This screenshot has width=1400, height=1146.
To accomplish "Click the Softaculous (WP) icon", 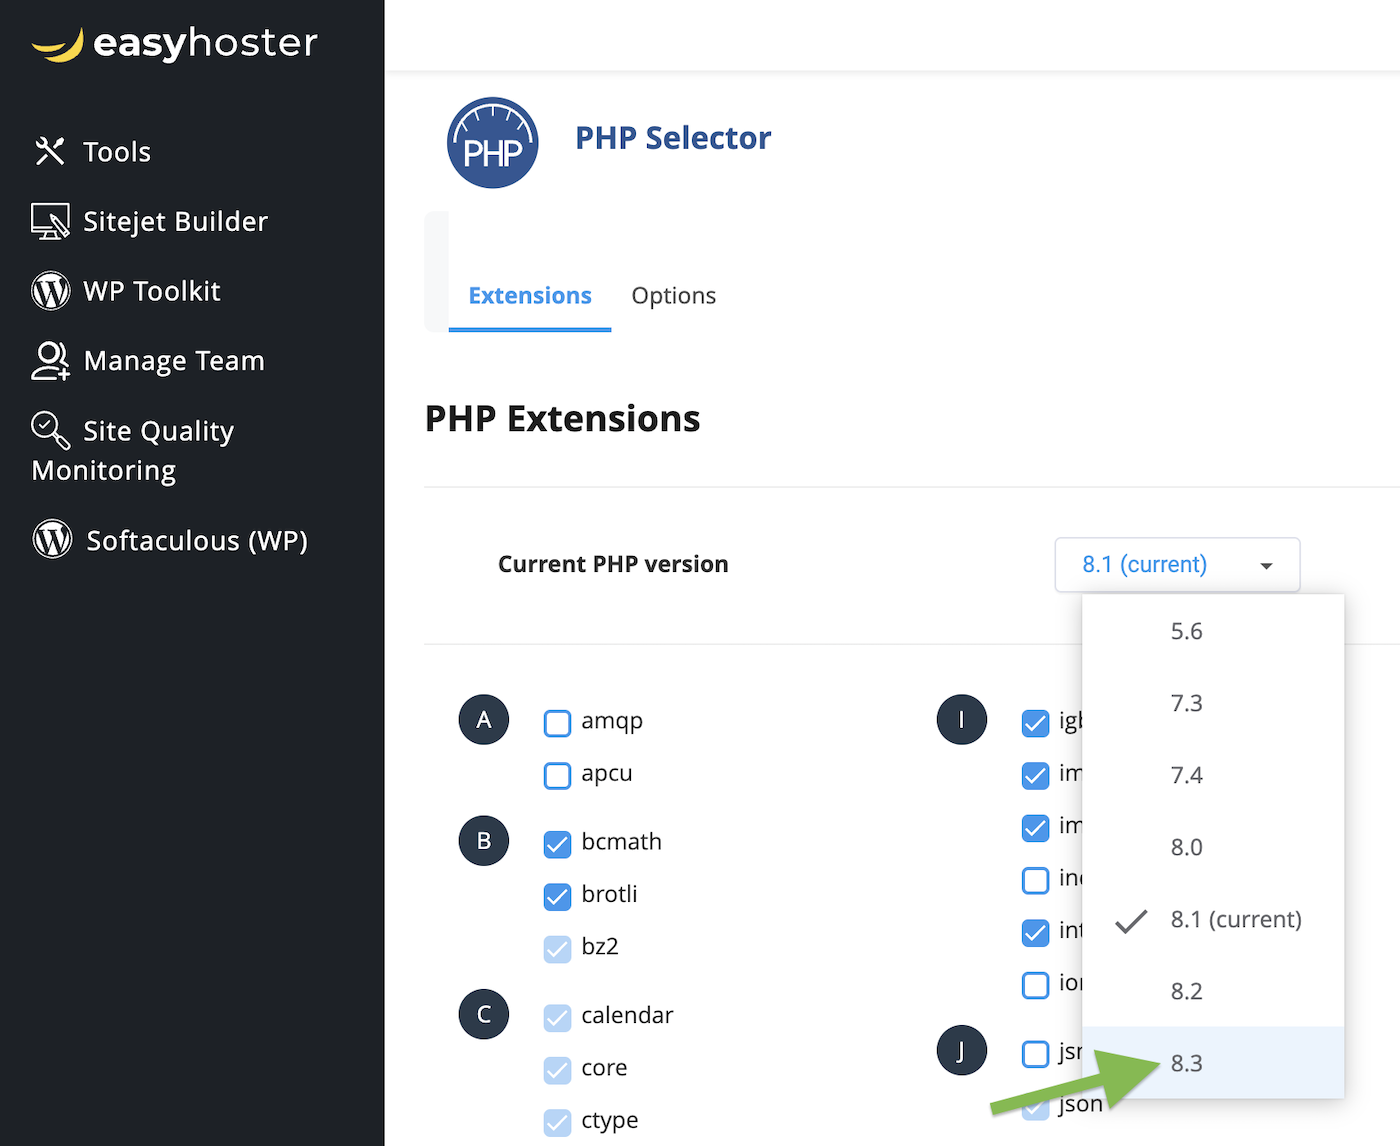I will coord(52,539).
